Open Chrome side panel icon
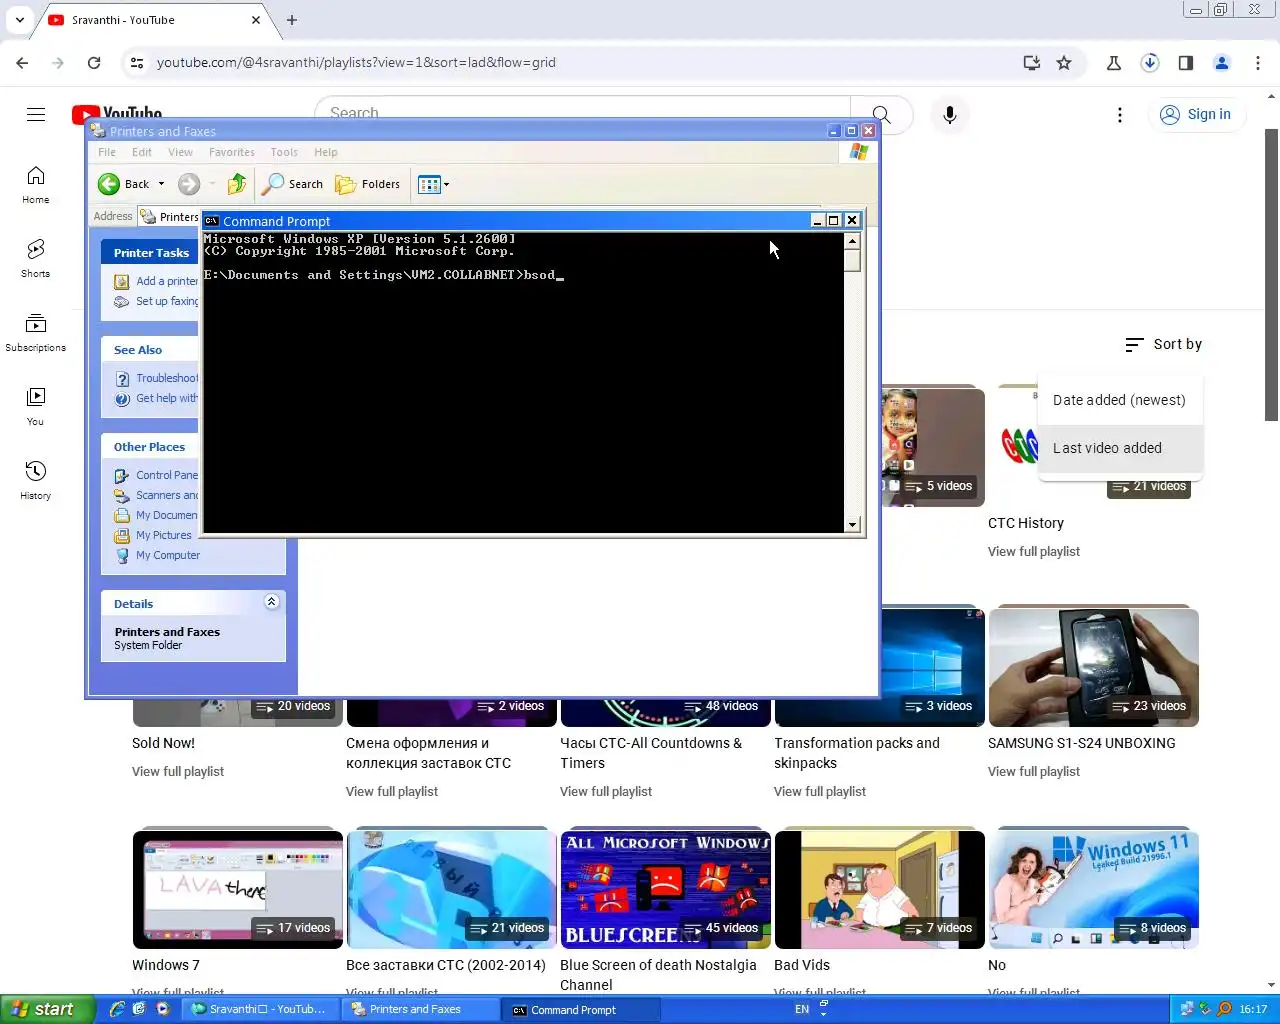Image resolution: width=1280 pixels, height=1024 pixels. coord(1186,63)
